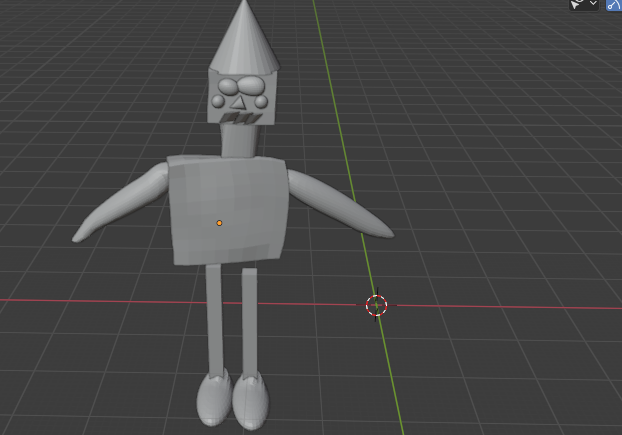Select the arm extending to the right
The width and height of the screenshot is (622, 435).
point(340,207)
